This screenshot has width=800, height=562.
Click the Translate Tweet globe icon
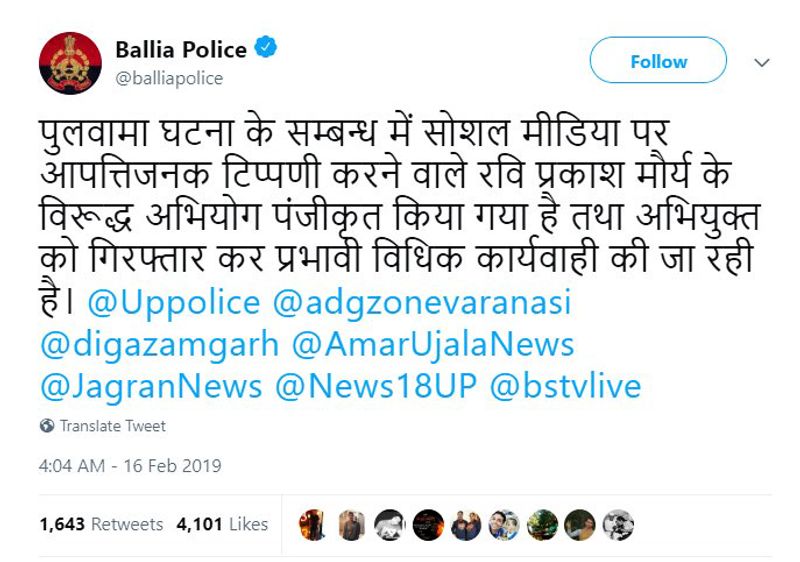click(x=47, y=426)
